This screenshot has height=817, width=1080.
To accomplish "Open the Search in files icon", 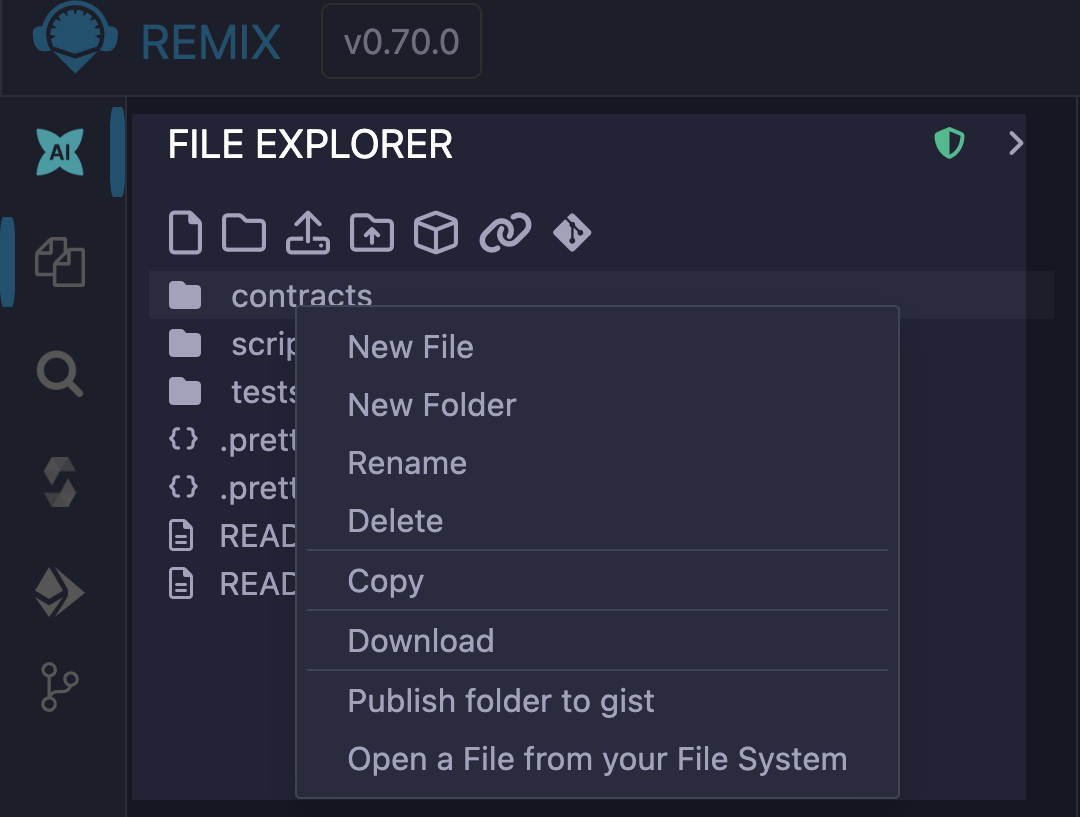I will 60,374.
